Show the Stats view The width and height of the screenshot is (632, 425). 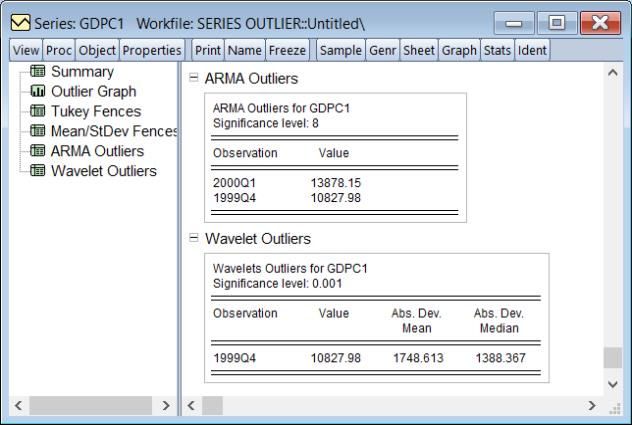click(x=498, y=50)
